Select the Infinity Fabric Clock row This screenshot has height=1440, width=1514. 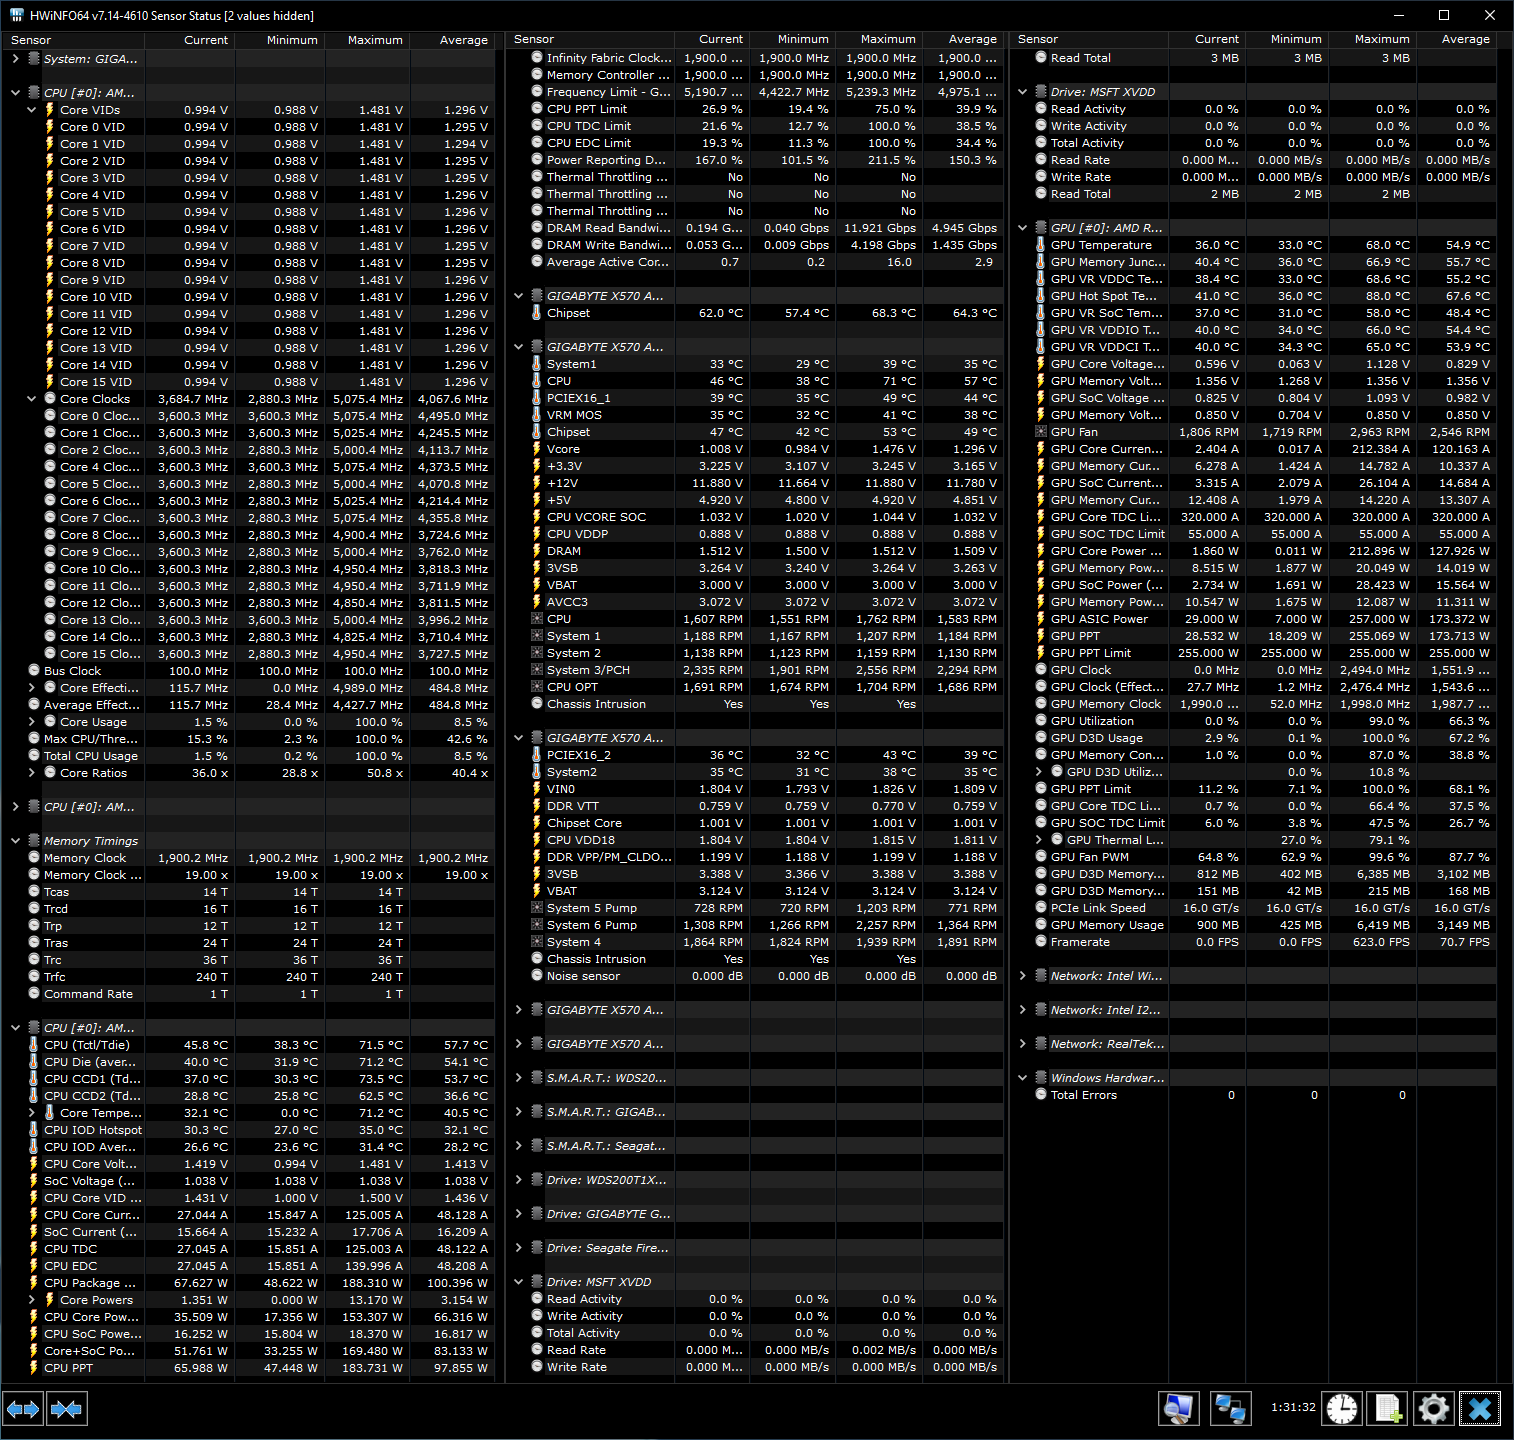756,58
